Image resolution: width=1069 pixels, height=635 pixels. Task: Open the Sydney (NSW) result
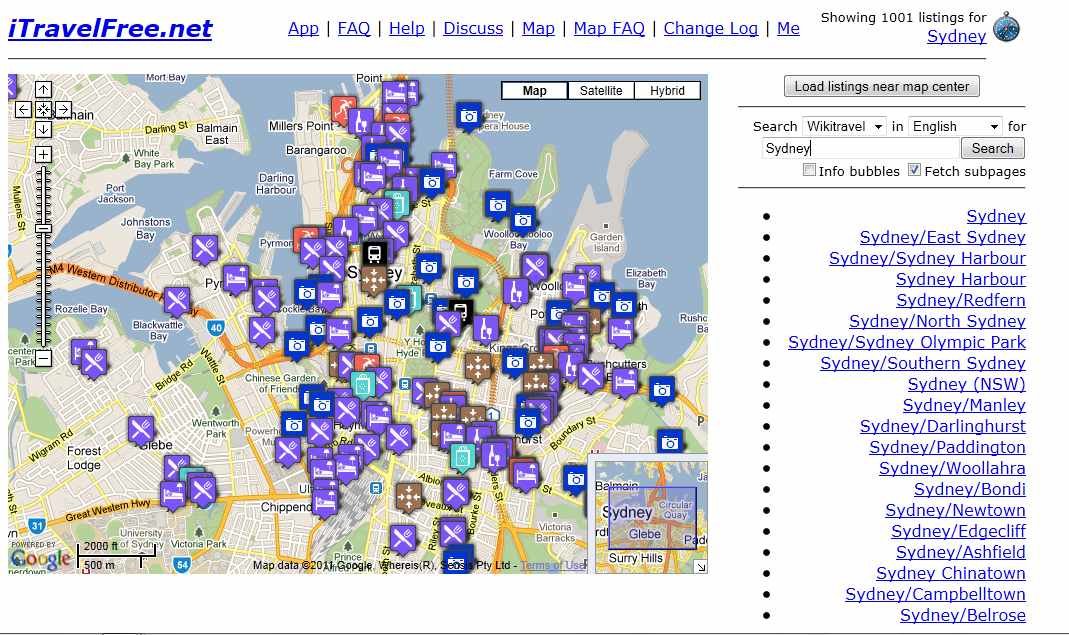coord(967,385)
